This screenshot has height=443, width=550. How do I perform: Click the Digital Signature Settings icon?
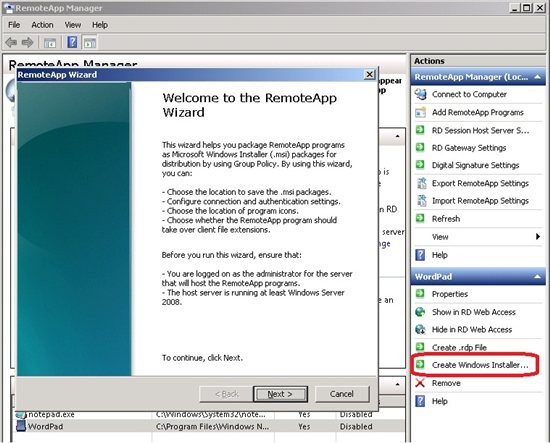click(x=420, y=165)
